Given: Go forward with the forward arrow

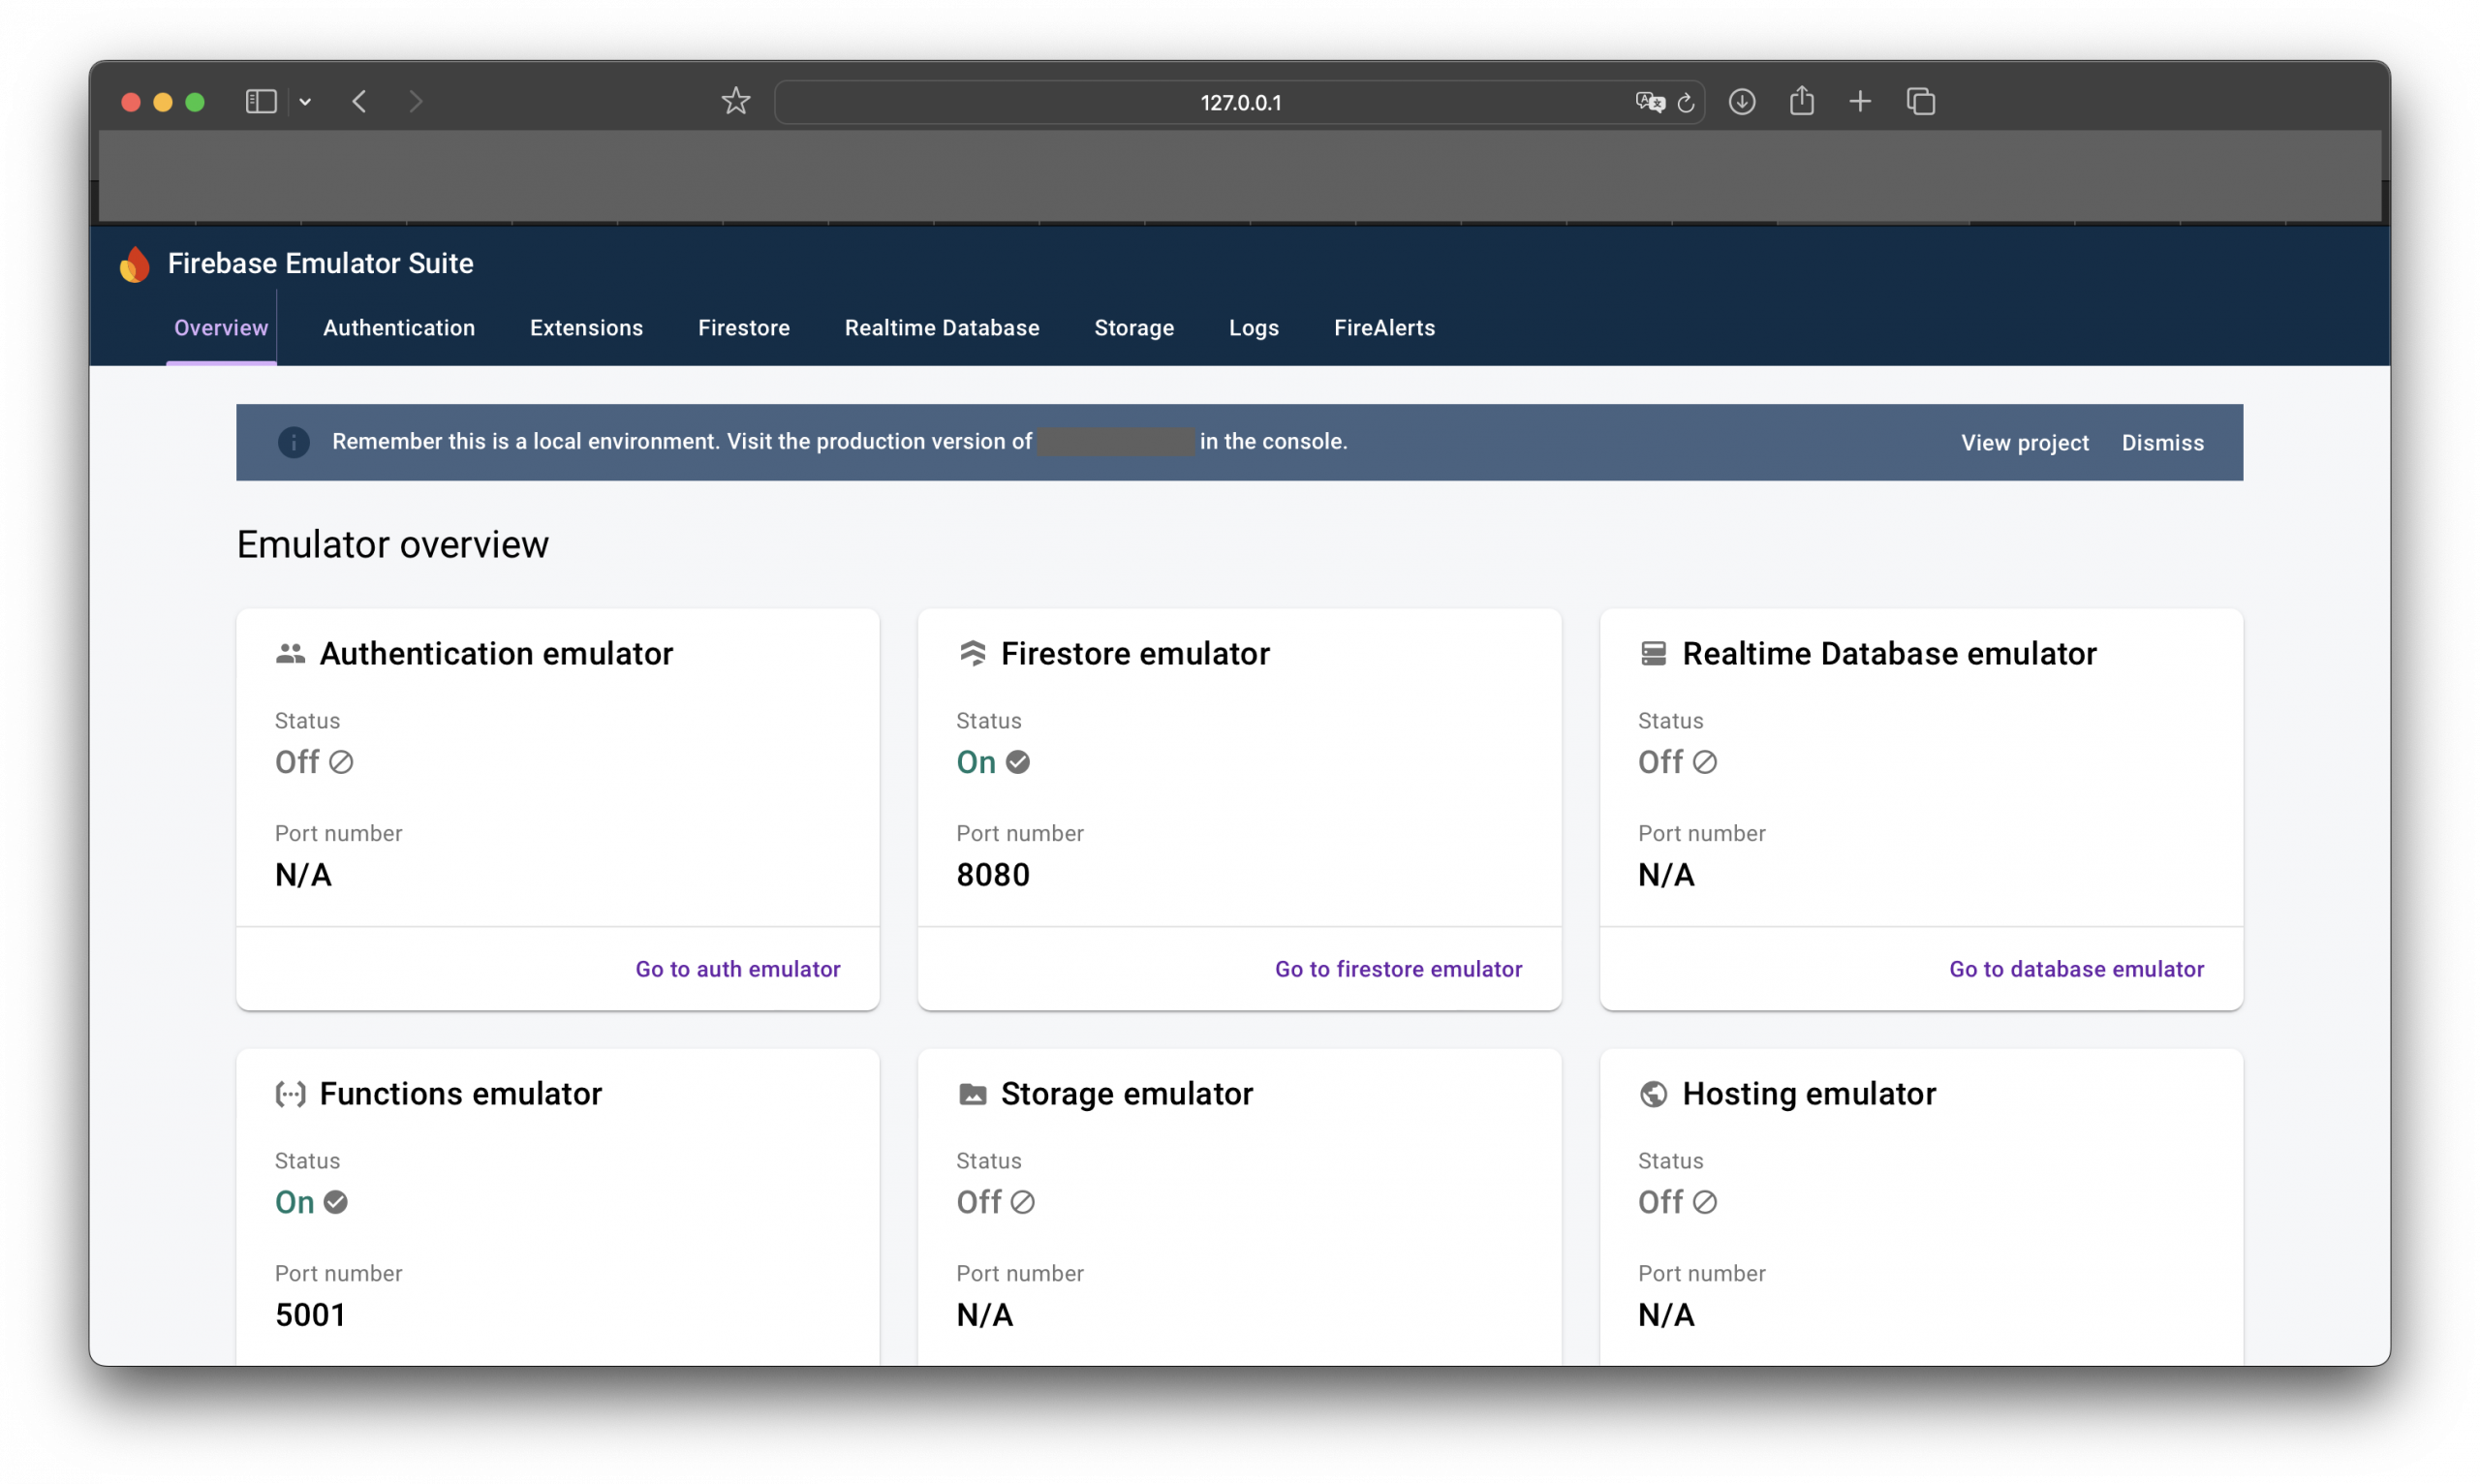Looking at the screenshot, I should pos(416,102).
